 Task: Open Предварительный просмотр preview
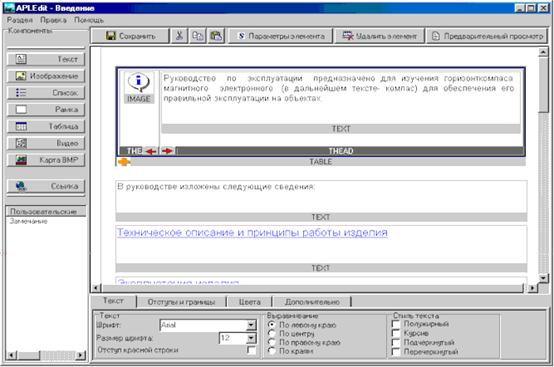point(487,36)
